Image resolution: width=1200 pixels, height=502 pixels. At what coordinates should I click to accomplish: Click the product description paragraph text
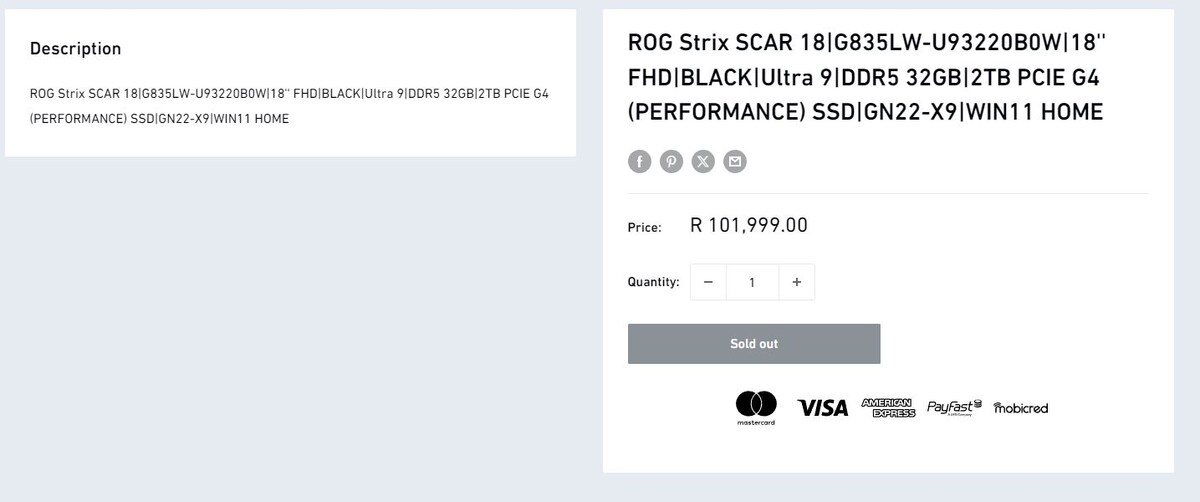pos(289,106)
